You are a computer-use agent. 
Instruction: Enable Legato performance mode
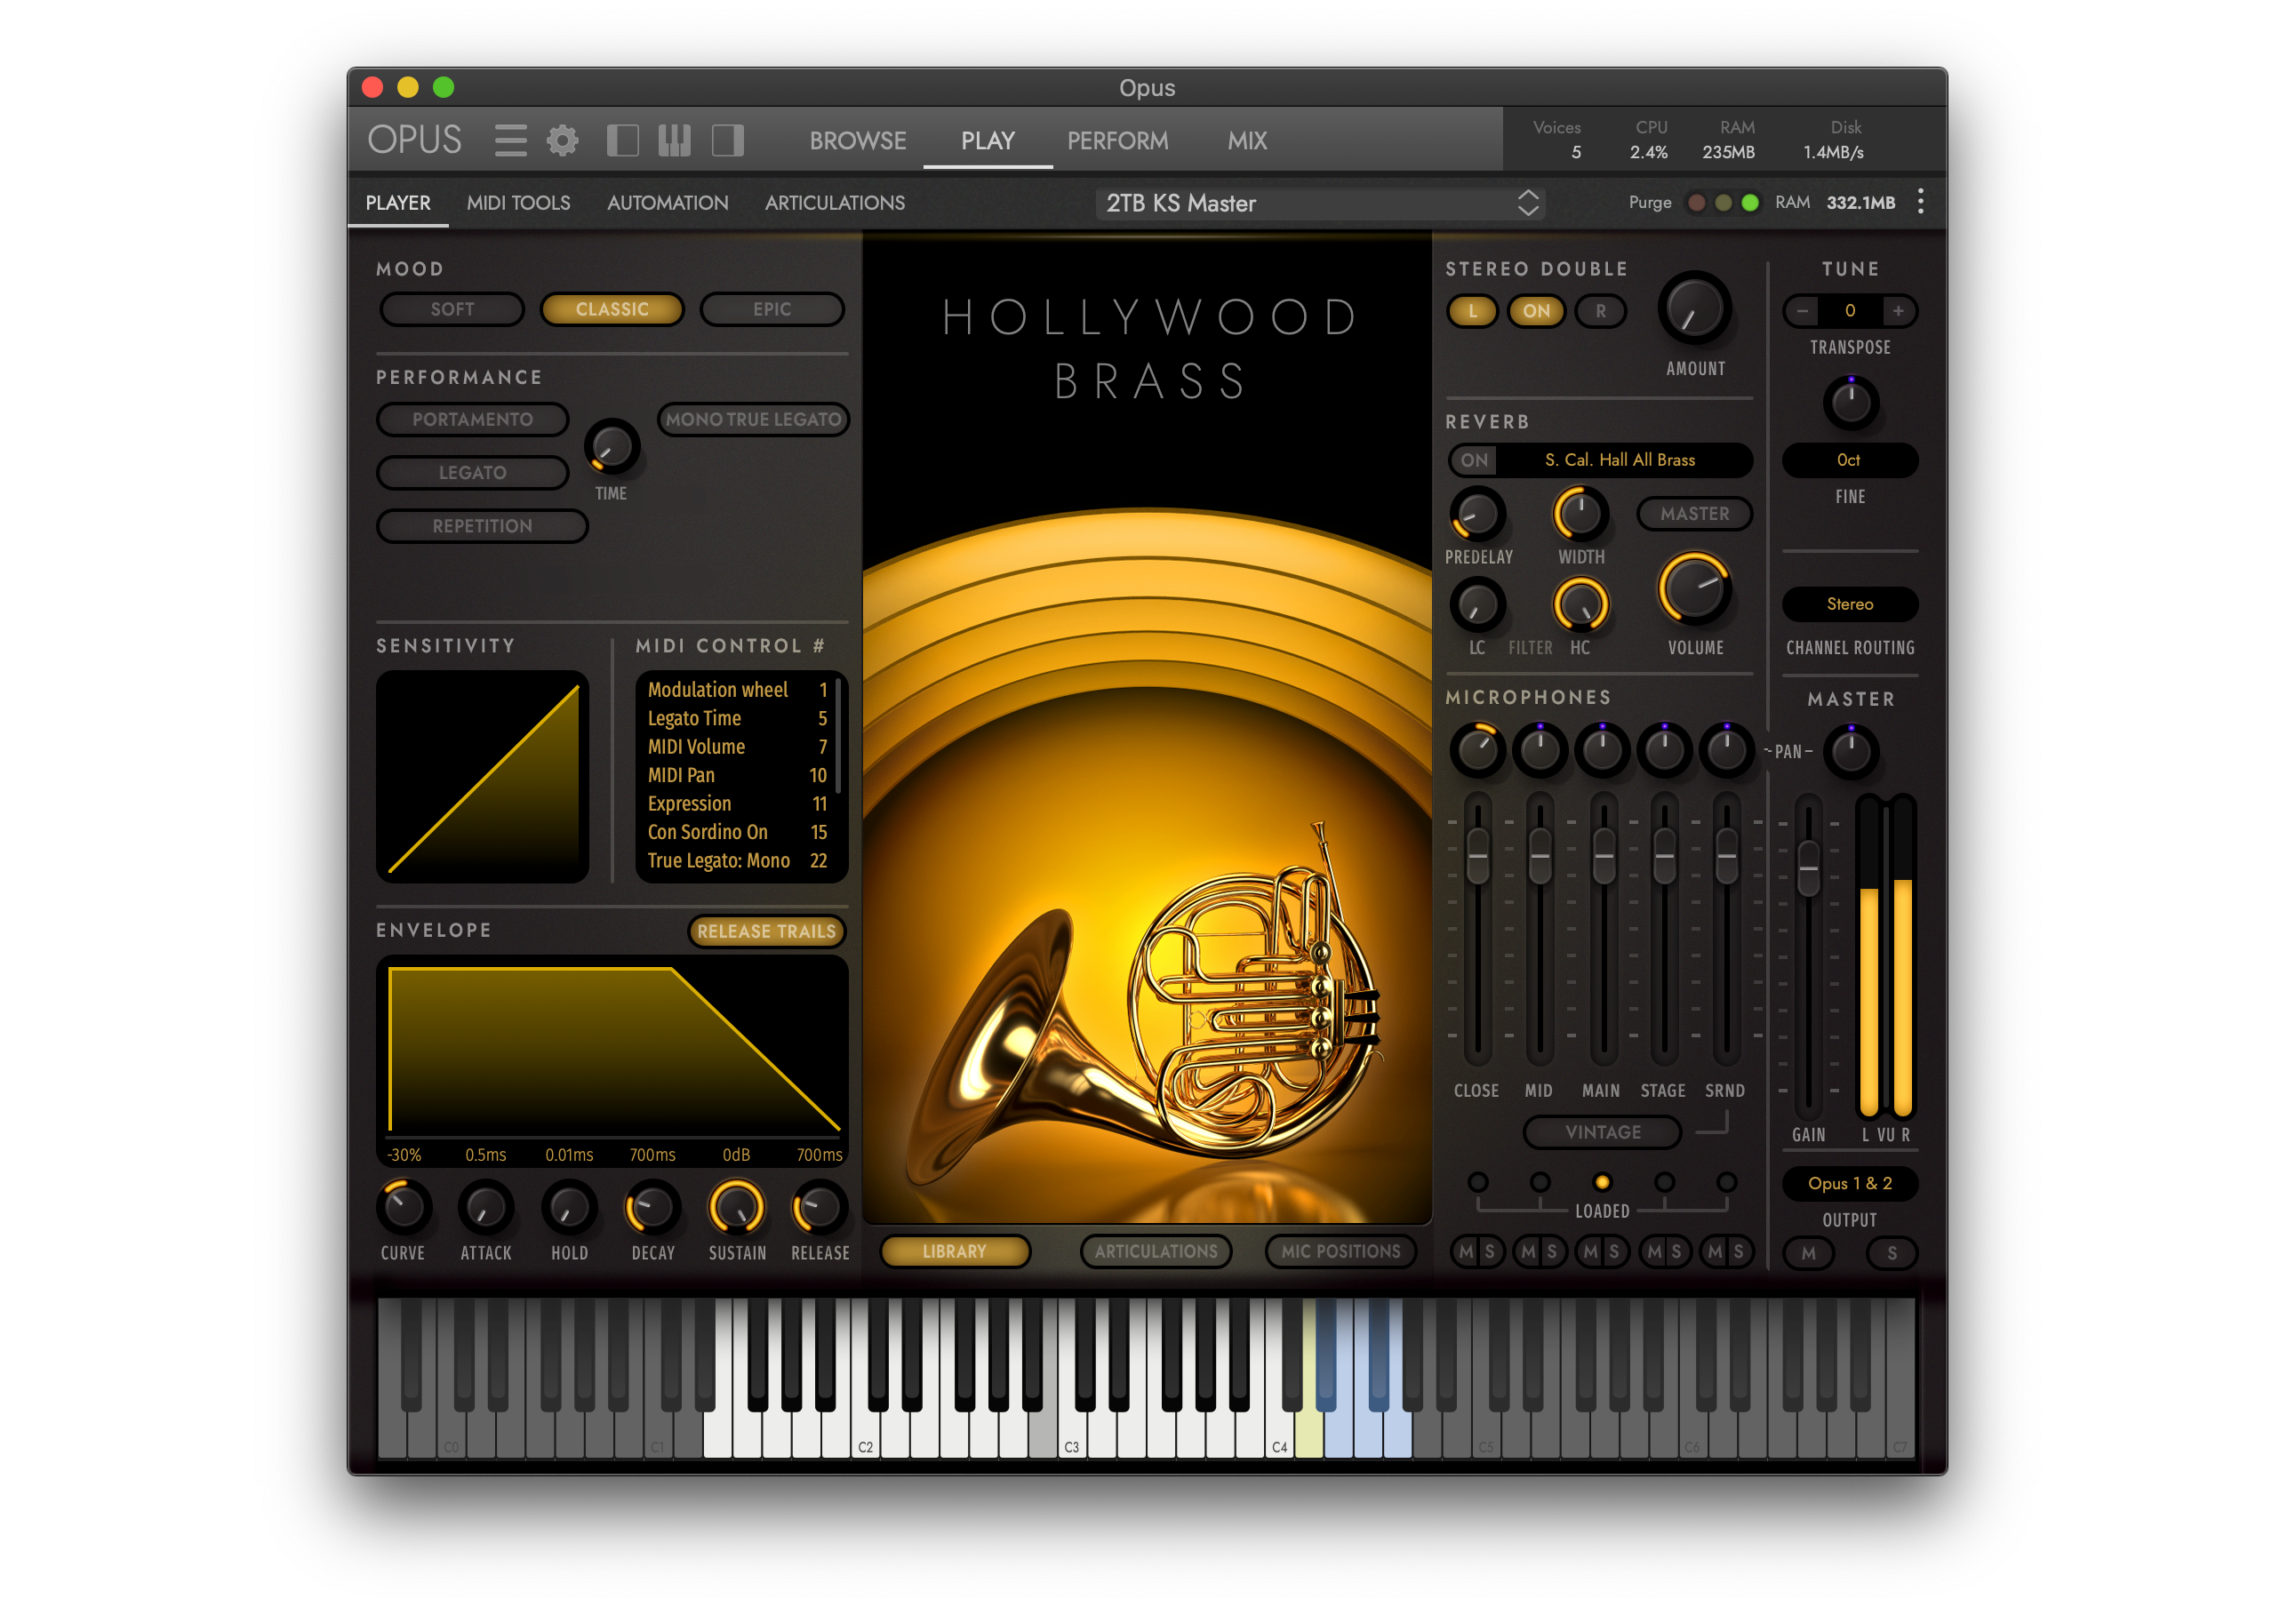click(472, 472)
